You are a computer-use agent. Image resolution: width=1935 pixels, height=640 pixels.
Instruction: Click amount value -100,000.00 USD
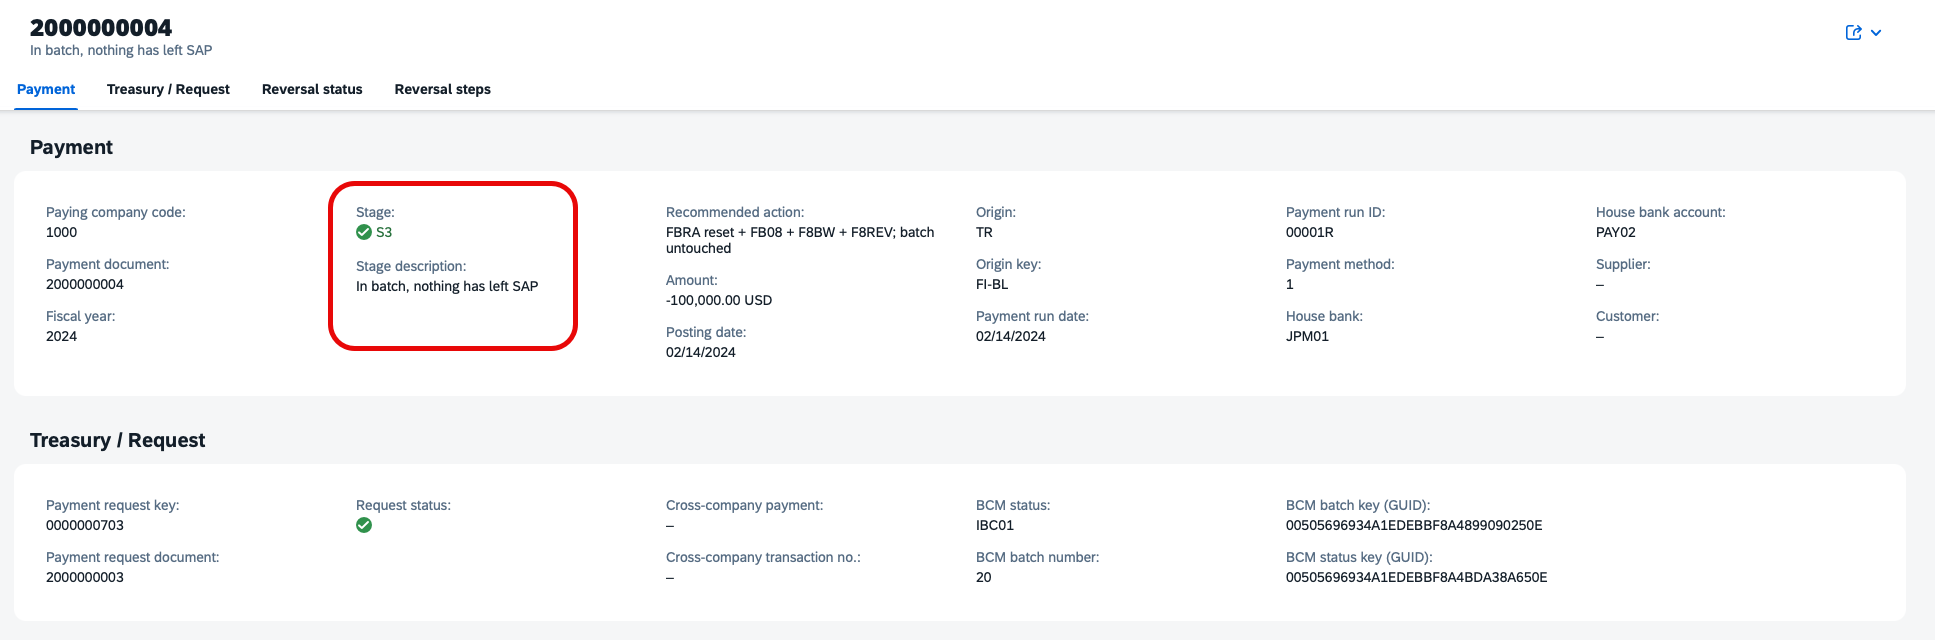click(719, 300)
